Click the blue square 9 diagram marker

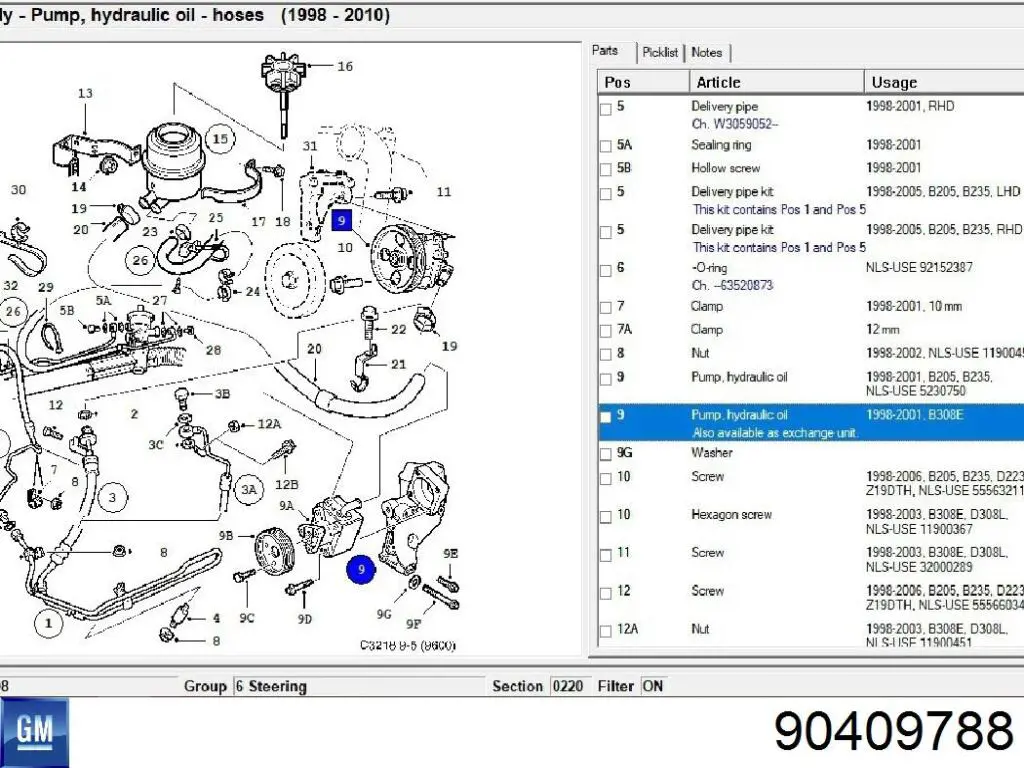coord(342,220)
